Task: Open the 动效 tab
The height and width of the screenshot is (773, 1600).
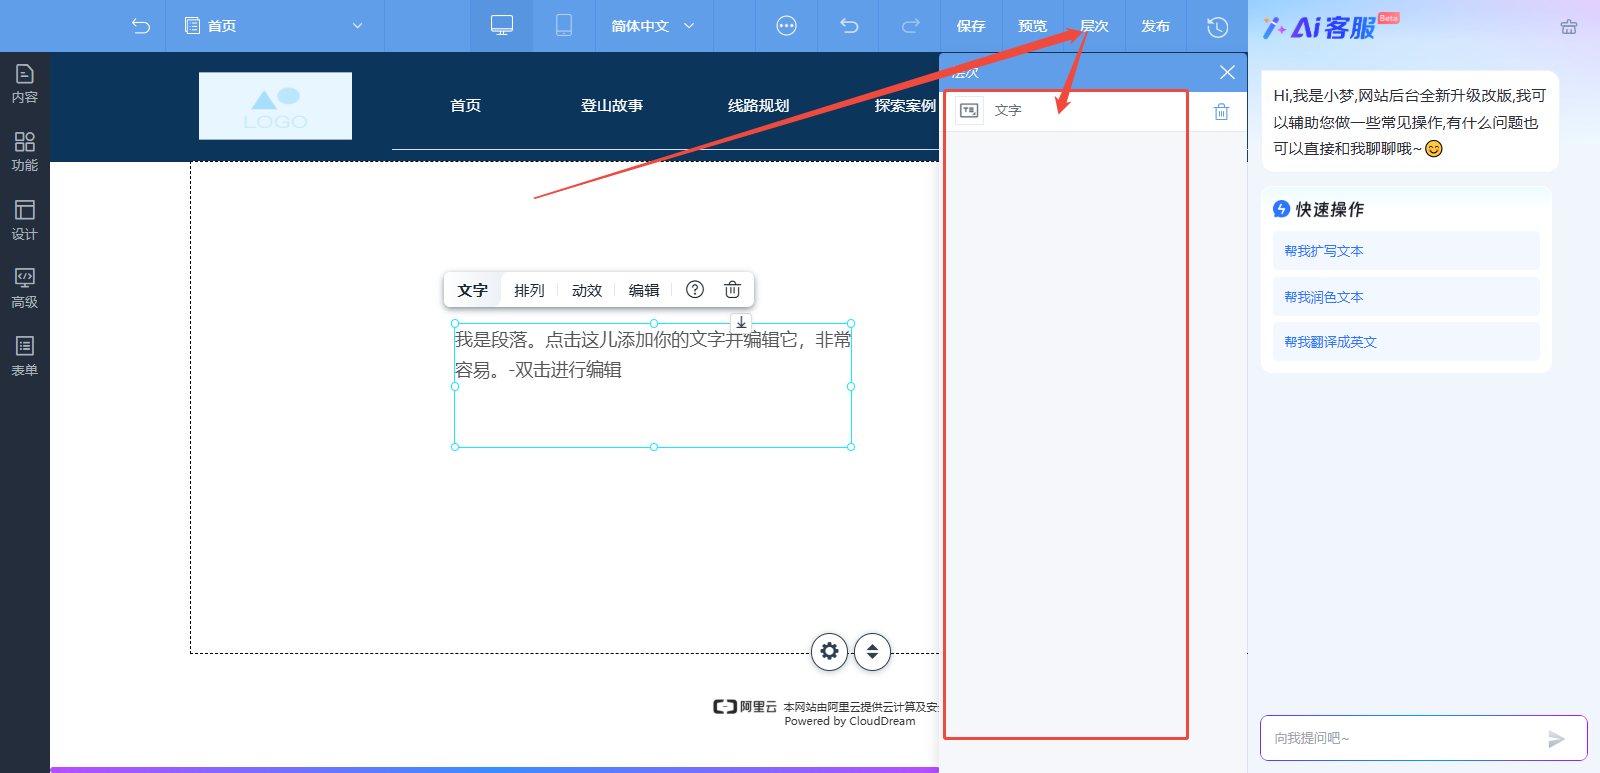Action: coord(587,290)
